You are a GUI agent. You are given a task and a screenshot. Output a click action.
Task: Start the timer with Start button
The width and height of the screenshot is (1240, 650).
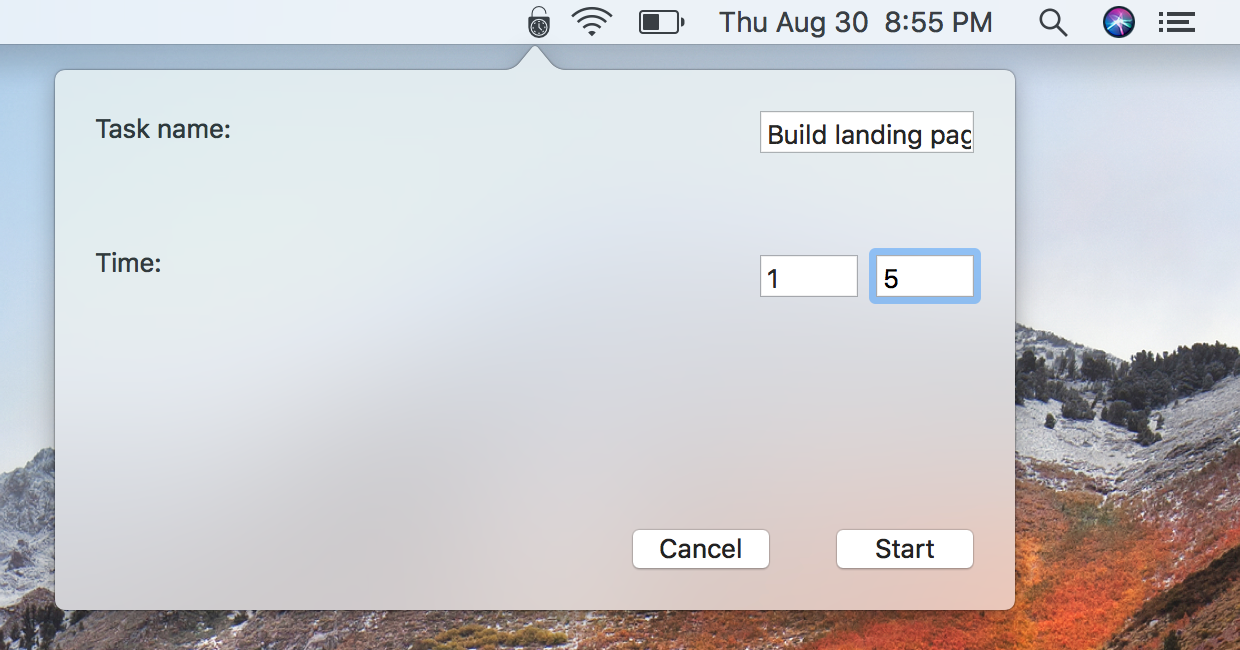tap(905, 549)
